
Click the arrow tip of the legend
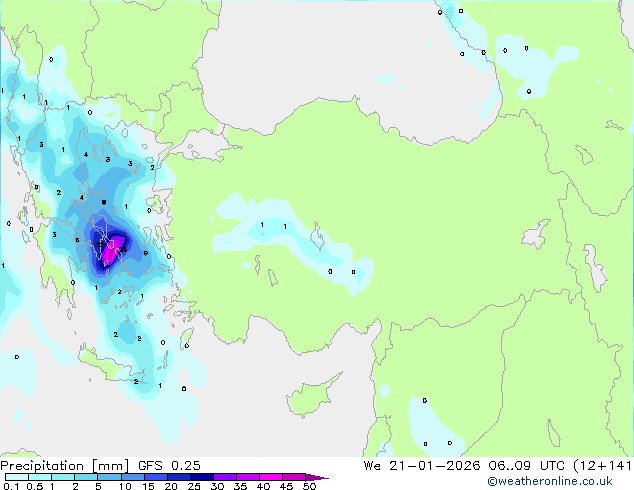point(325,477)
